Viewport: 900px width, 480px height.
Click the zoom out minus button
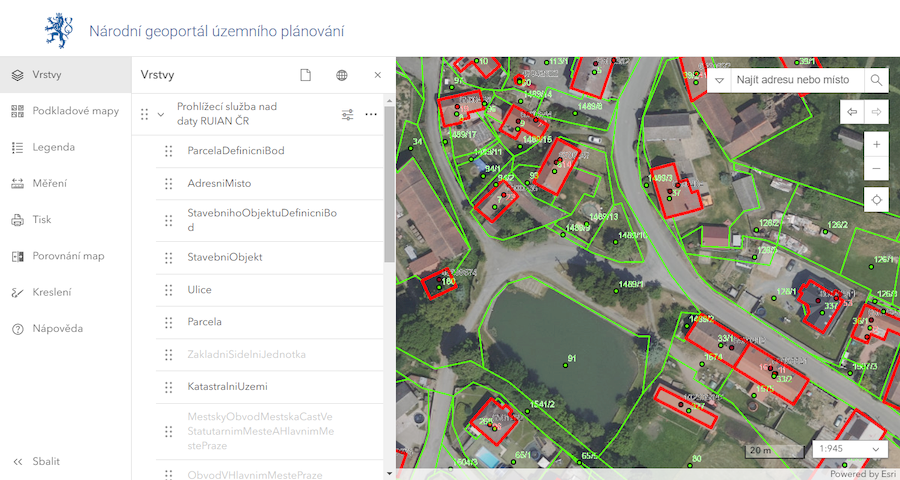pyautogui.click(x=876, y=169)
